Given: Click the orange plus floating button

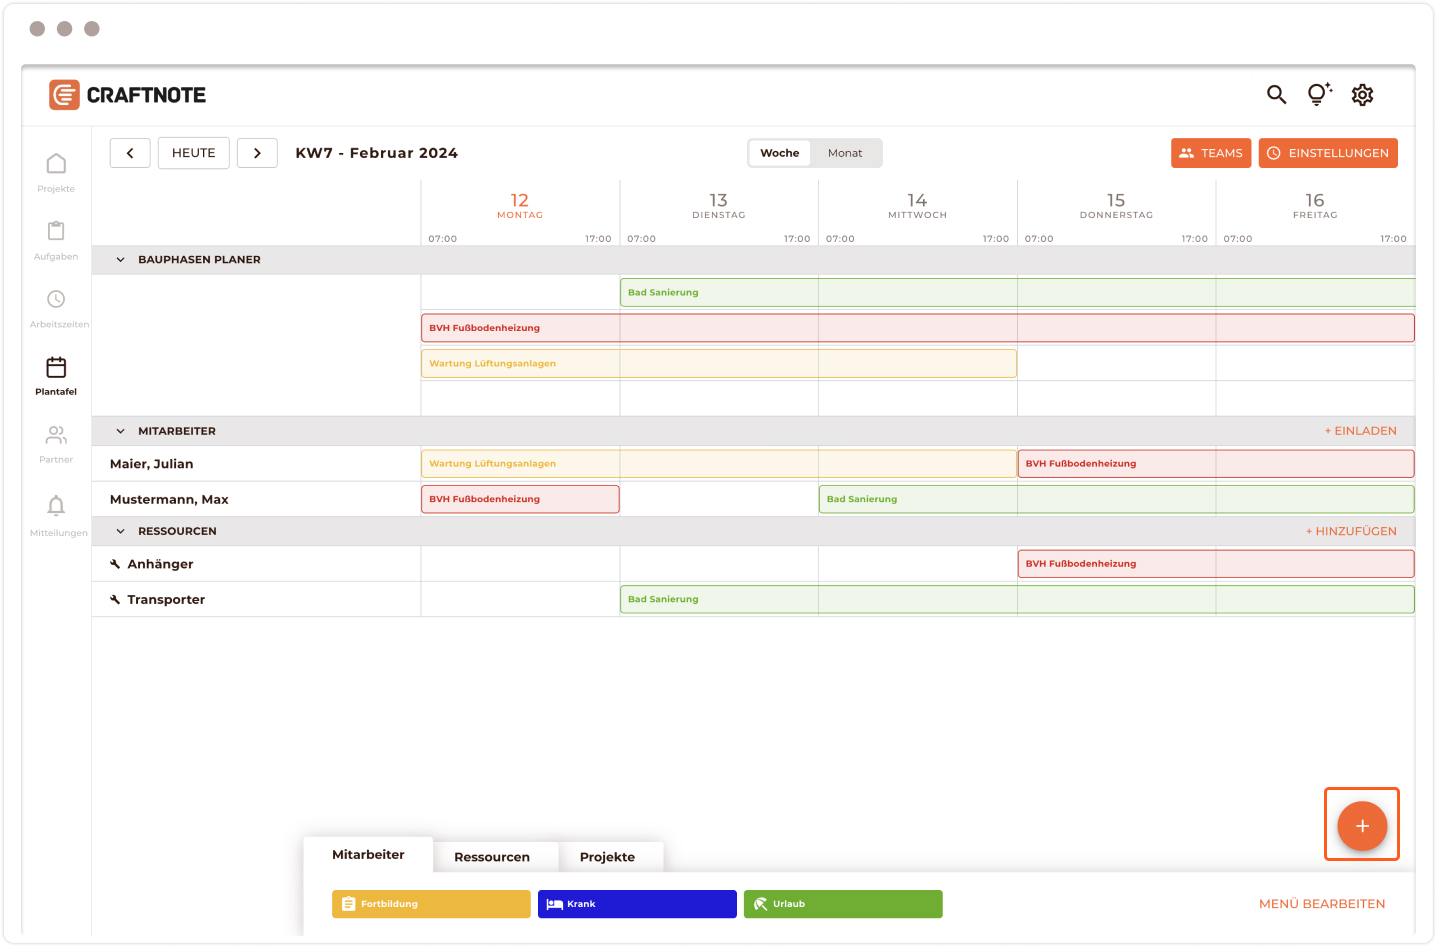Looking at the screenshot, I should [x=1362, y=826].
